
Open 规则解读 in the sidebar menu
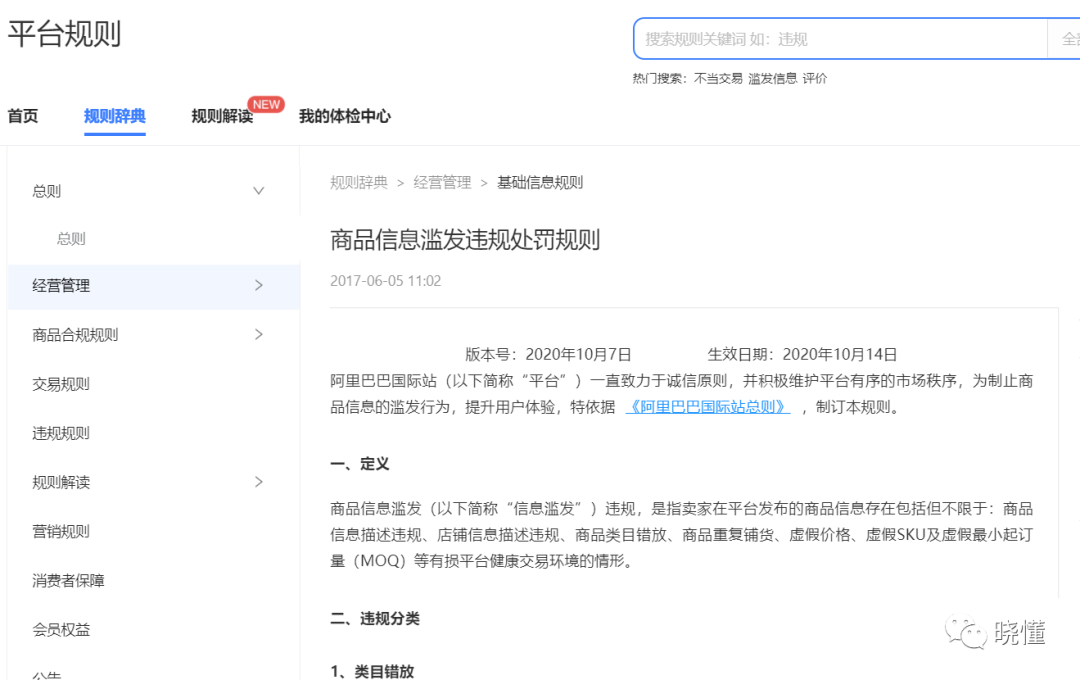point(61,482)
